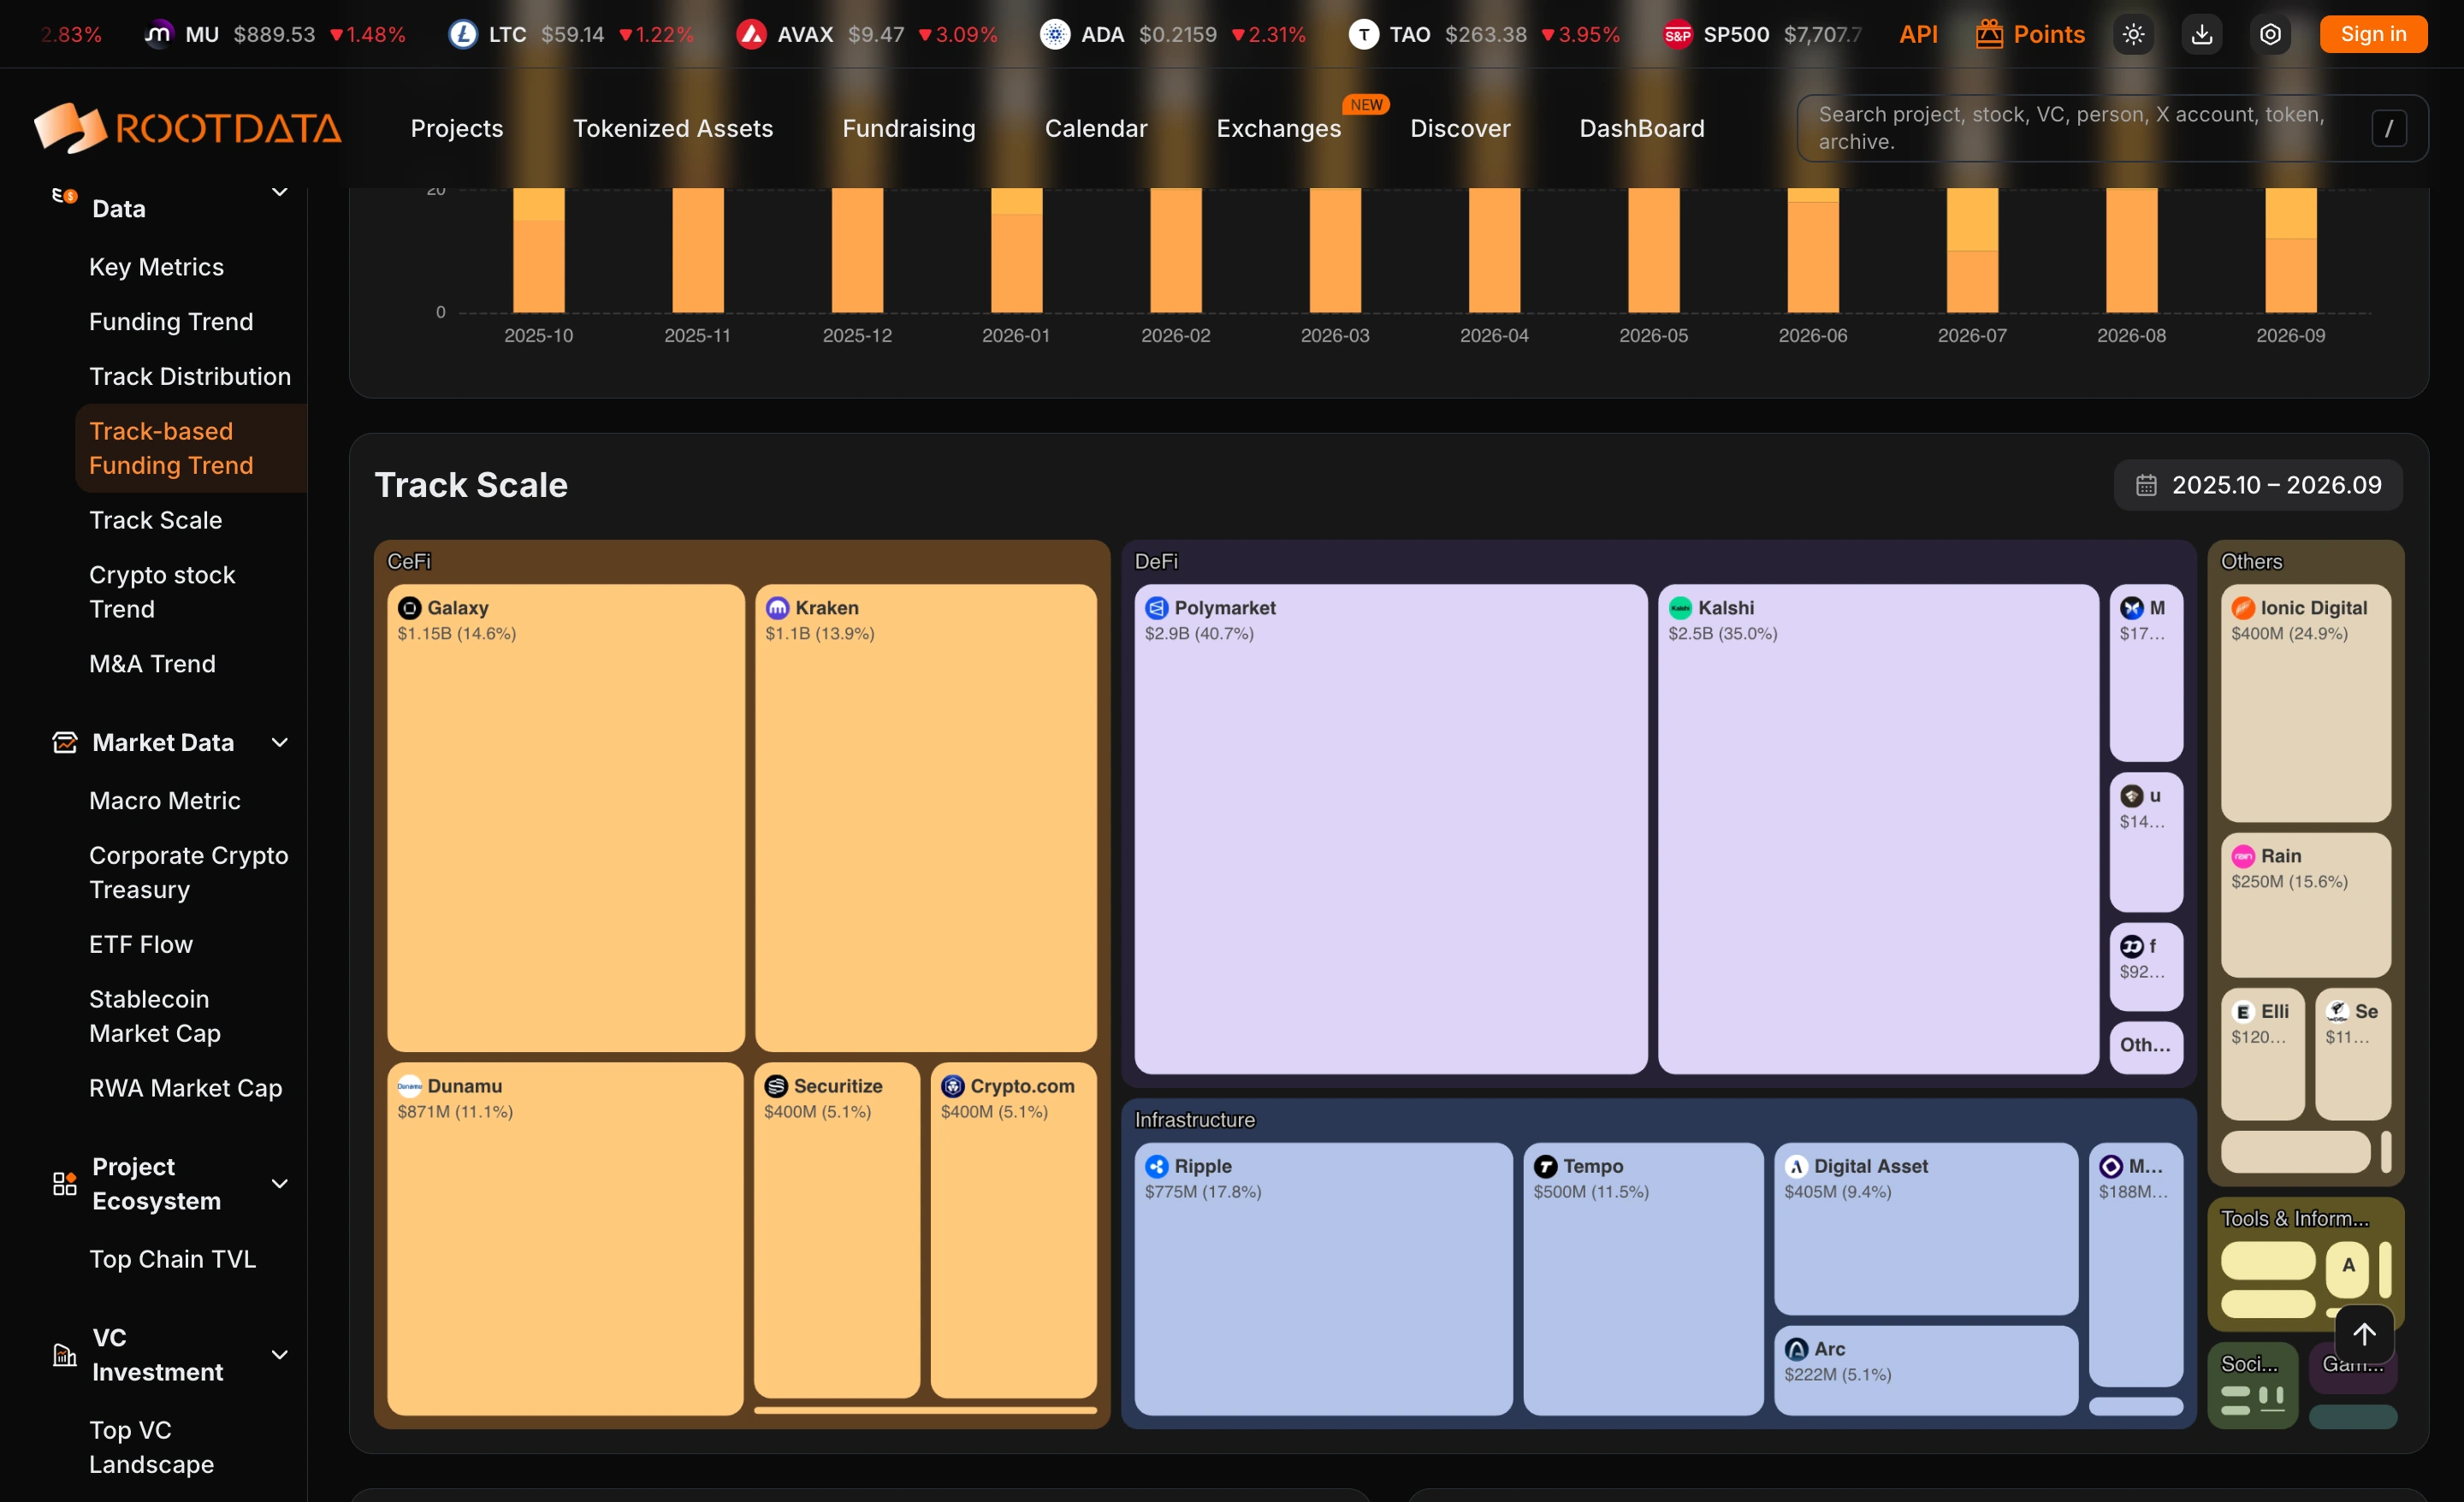Open Top Chain TVL sidebar item
Screen dimensions: 2464x1502
coord(172,1259)
